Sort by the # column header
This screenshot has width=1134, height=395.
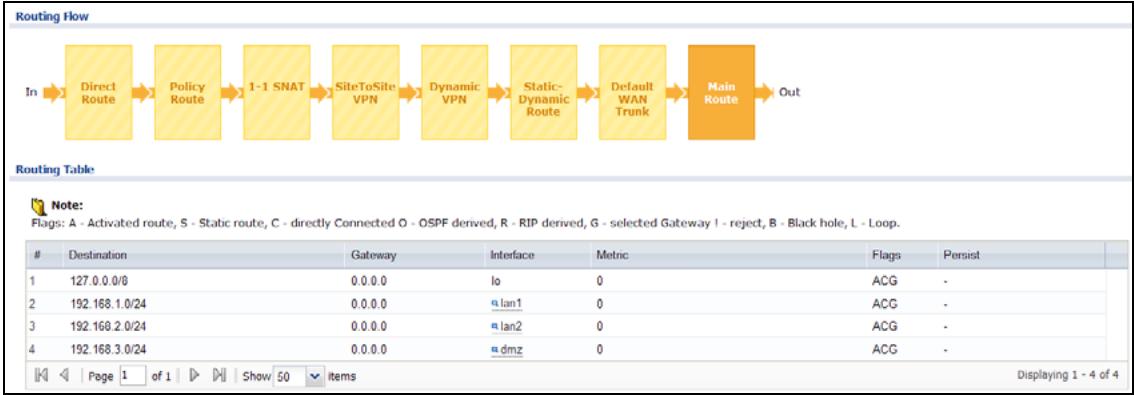[x=45, y=255]
